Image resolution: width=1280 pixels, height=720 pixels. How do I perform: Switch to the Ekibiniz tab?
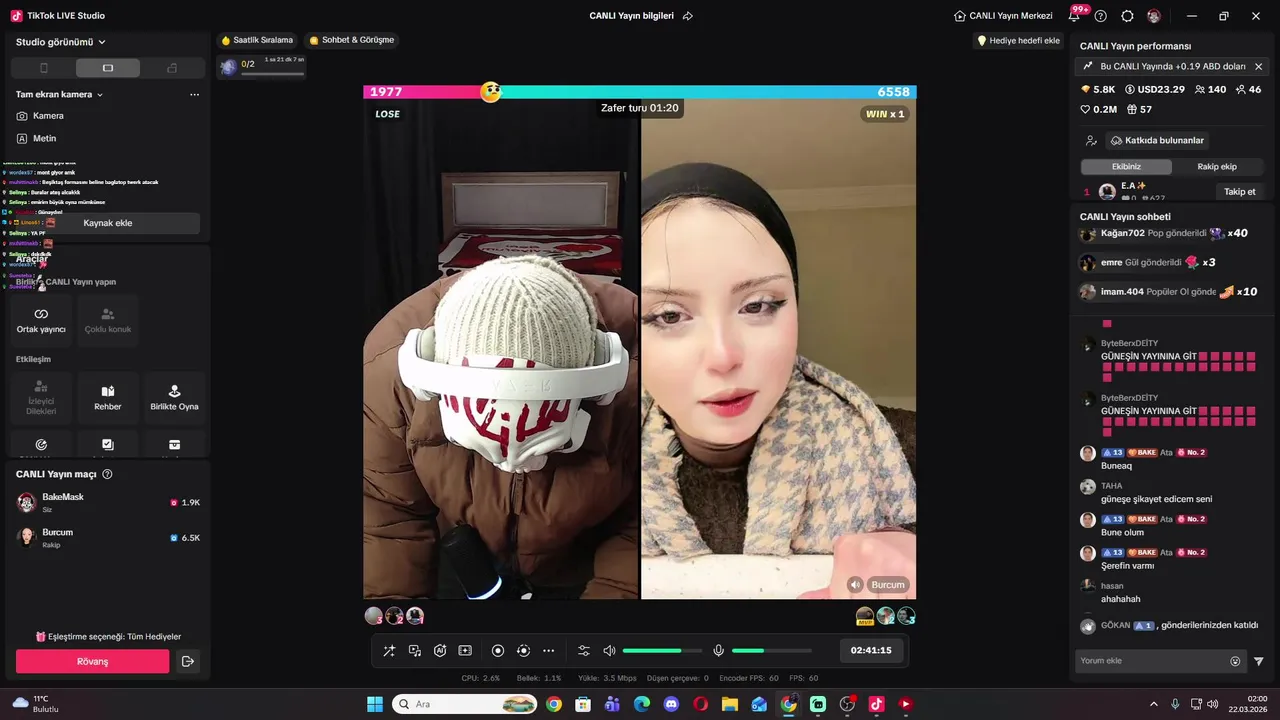[1126, 167]
